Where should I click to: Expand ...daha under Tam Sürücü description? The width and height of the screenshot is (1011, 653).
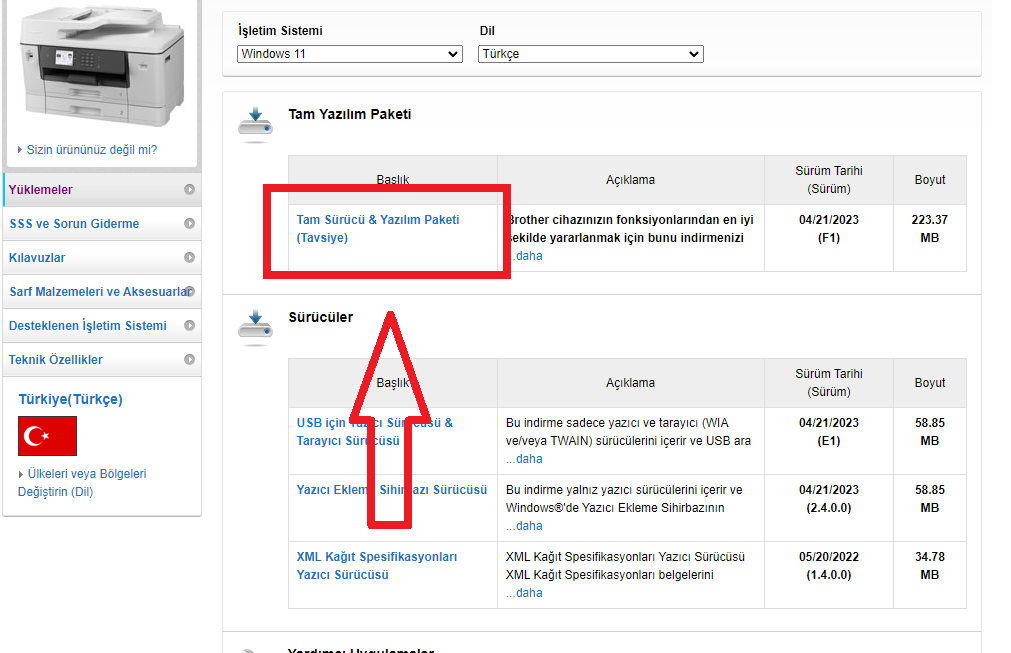[x=524, y=256]
